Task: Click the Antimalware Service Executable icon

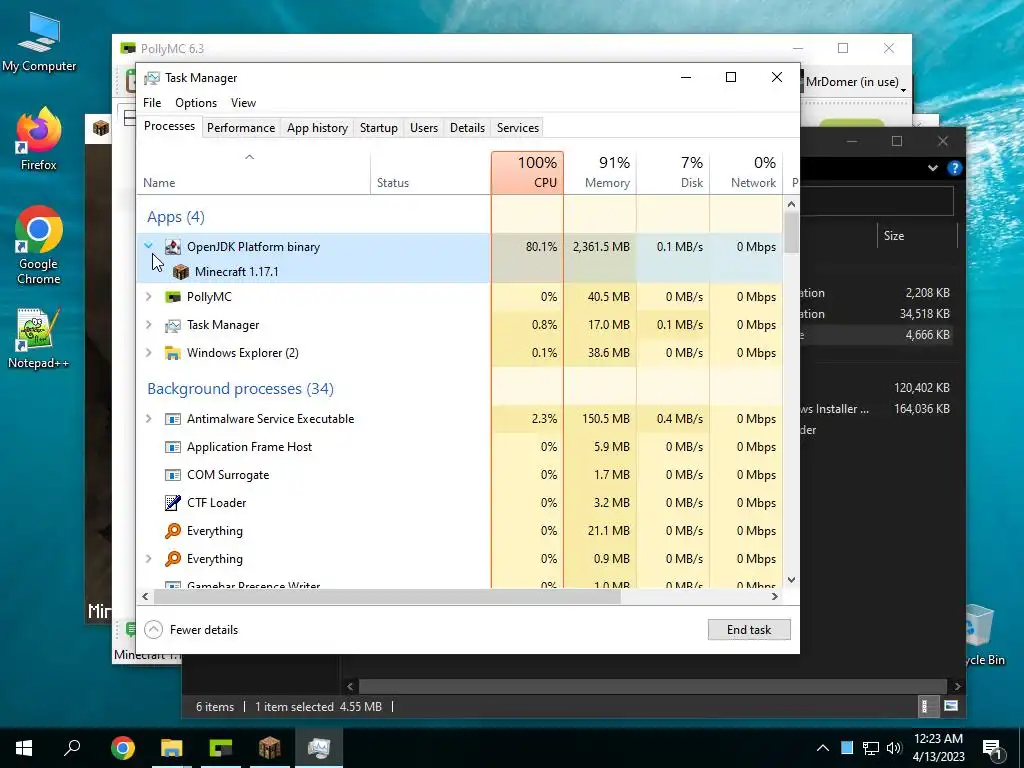Action: (172, 419)
